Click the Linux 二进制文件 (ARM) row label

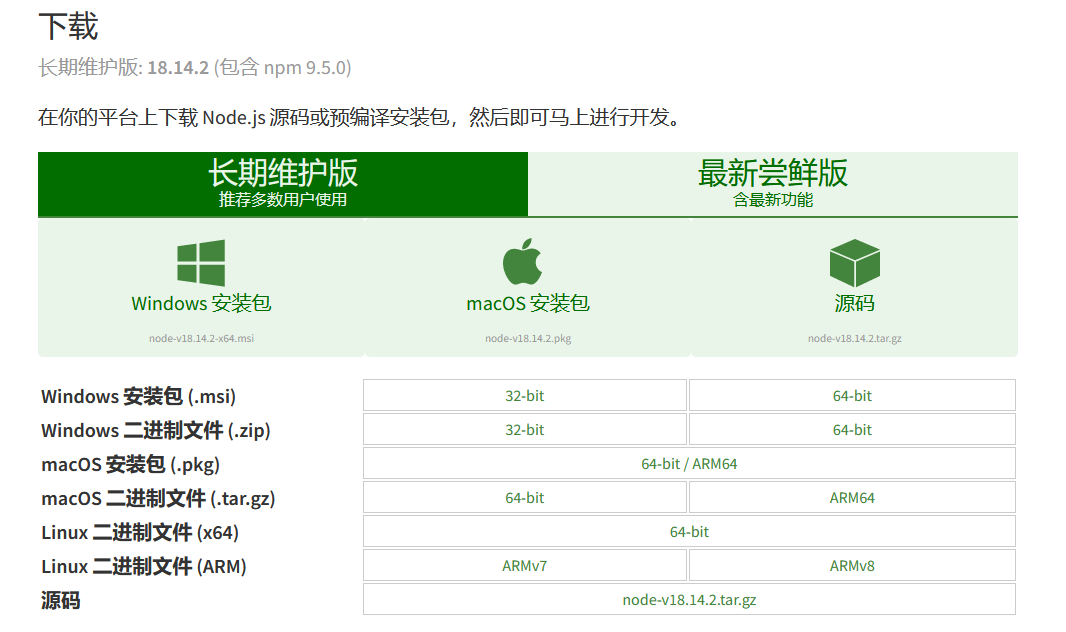(143, 566)
